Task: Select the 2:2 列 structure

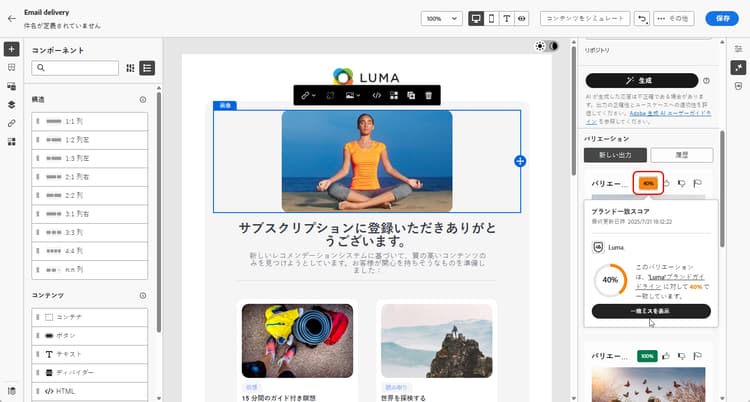Action: pos(90,195)
